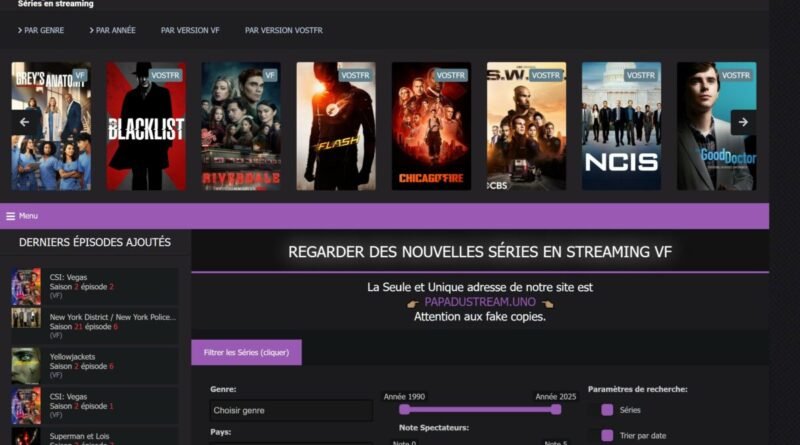This screenshot has width=800, height=445.
Task: Open the NCIS series poster
Action: 621,126
